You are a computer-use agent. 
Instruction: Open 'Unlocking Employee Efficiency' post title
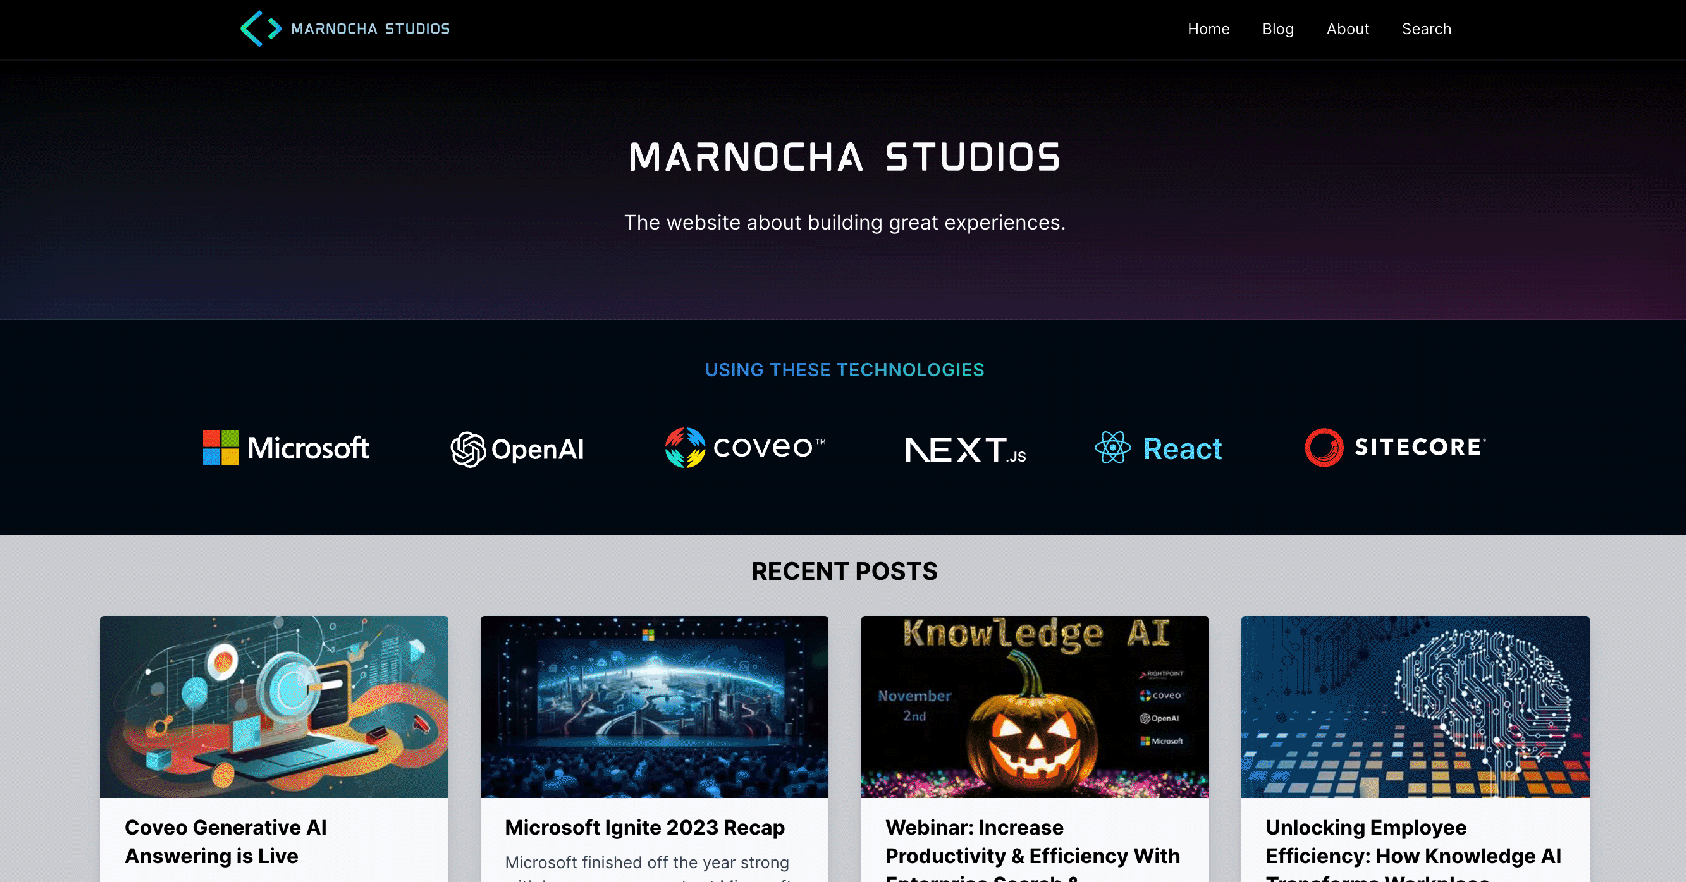pyautogui.click(x=1413, y=849)
